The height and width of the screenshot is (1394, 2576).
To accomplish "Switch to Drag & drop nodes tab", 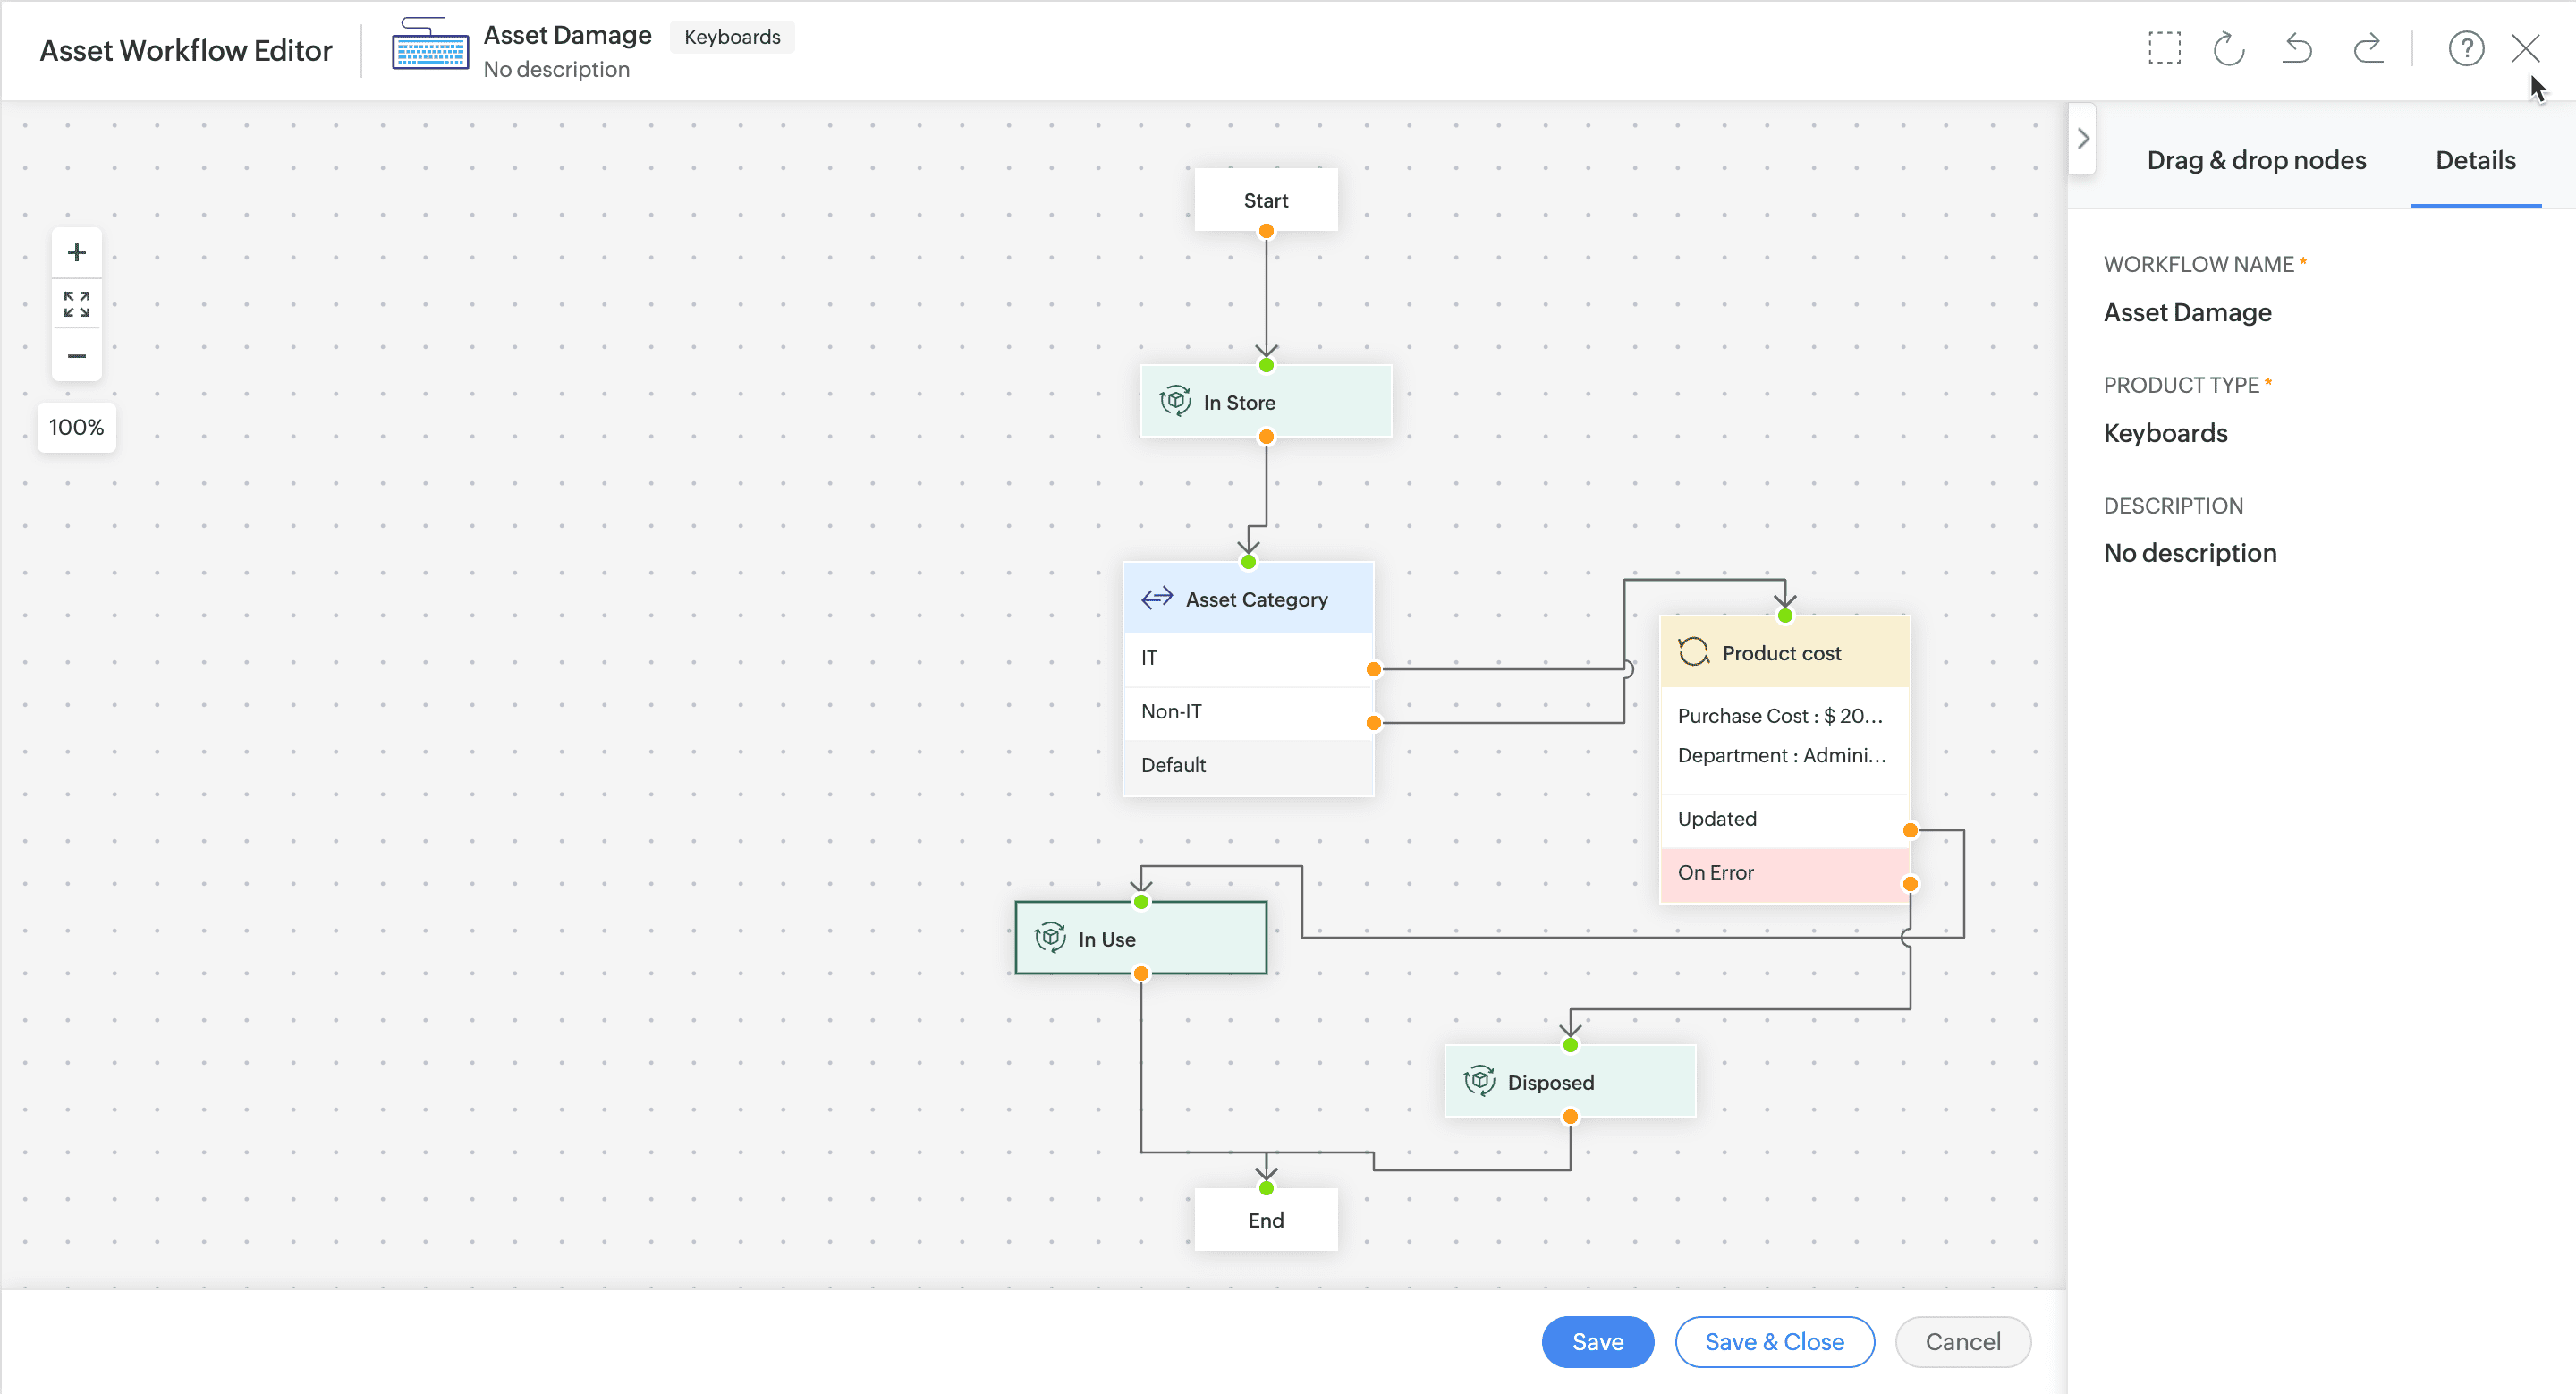I will coord(2256,160).
